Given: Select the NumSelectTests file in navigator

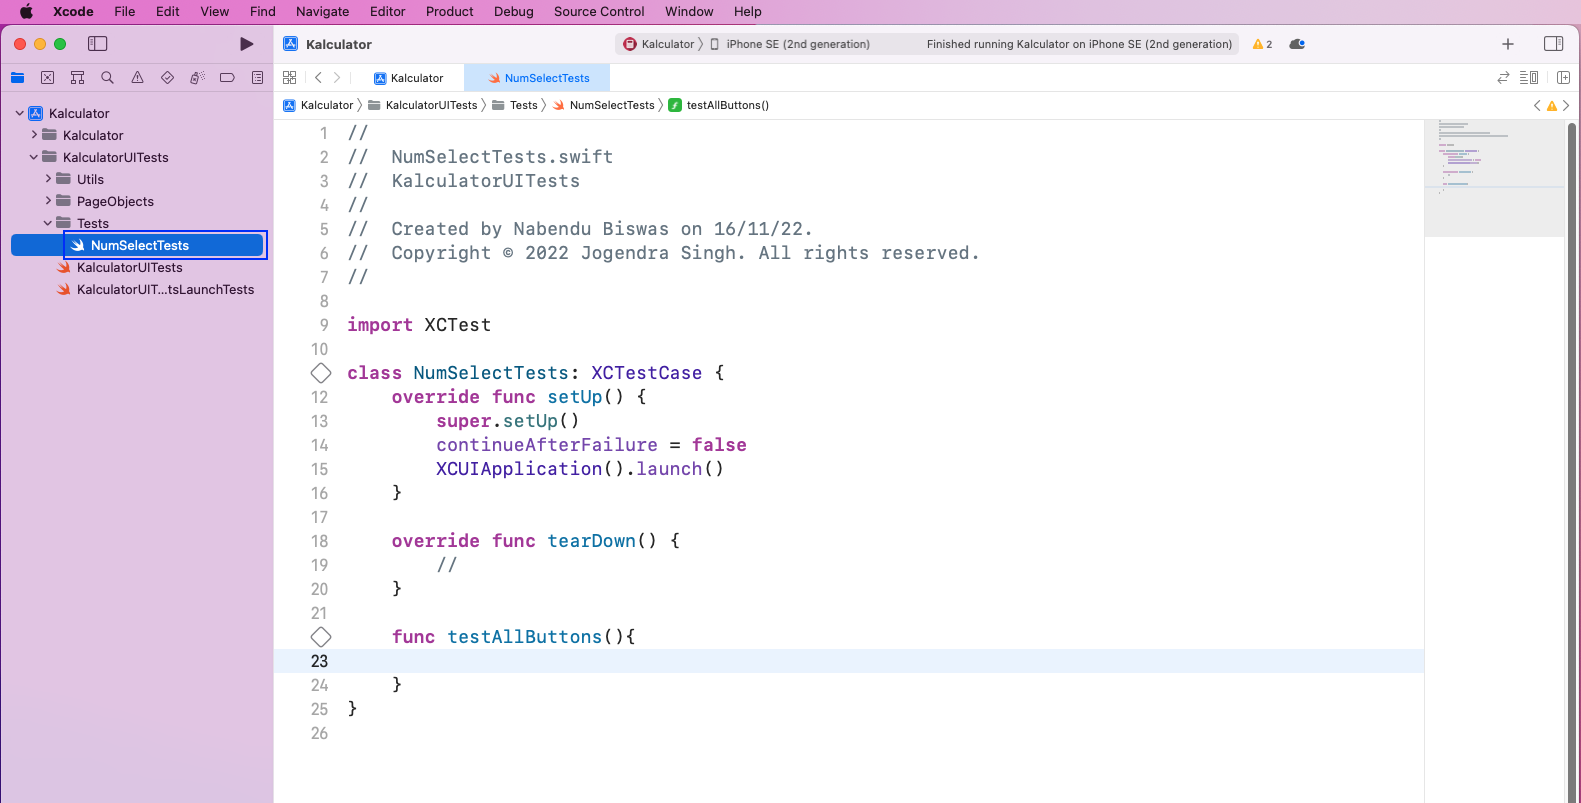Looking at the screenshot, I should click(138, 245).
